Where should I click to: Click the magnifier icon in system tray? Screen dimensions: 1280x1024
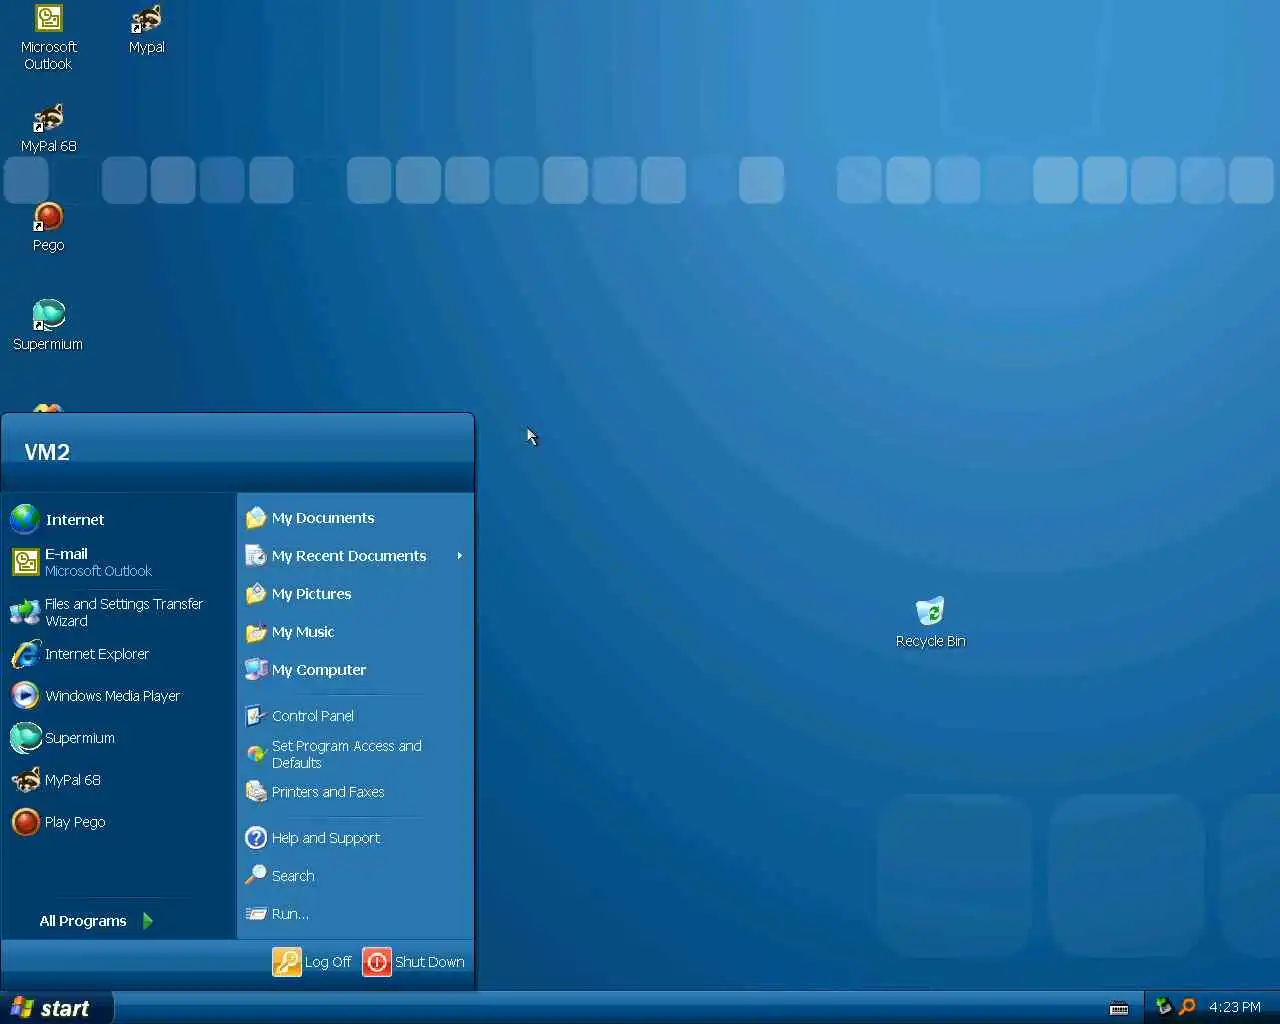click(x=1187, y=1007)
